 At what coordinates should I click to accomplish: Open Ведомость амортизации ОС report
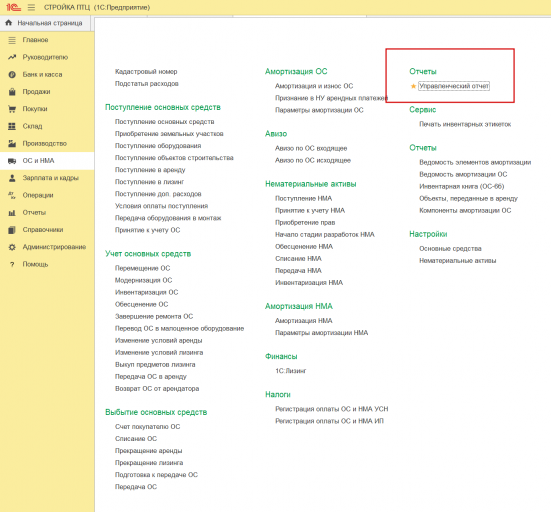[x=463, y=175]
